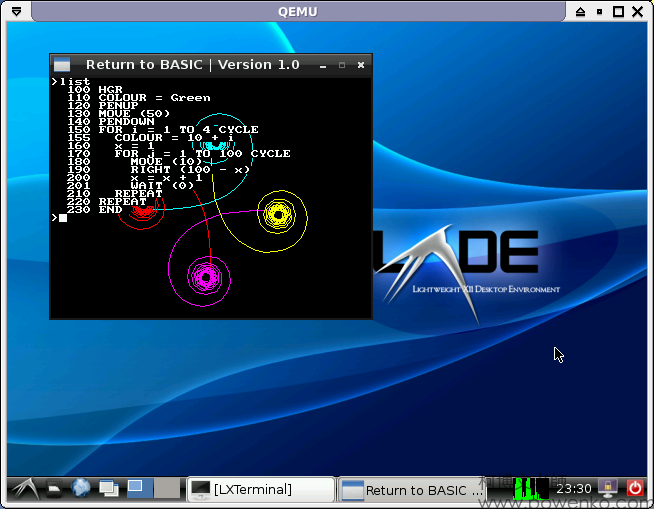Screen dimensions: 654x509
Task: Click line '120 PENUP'
Action: pos(103,106)
